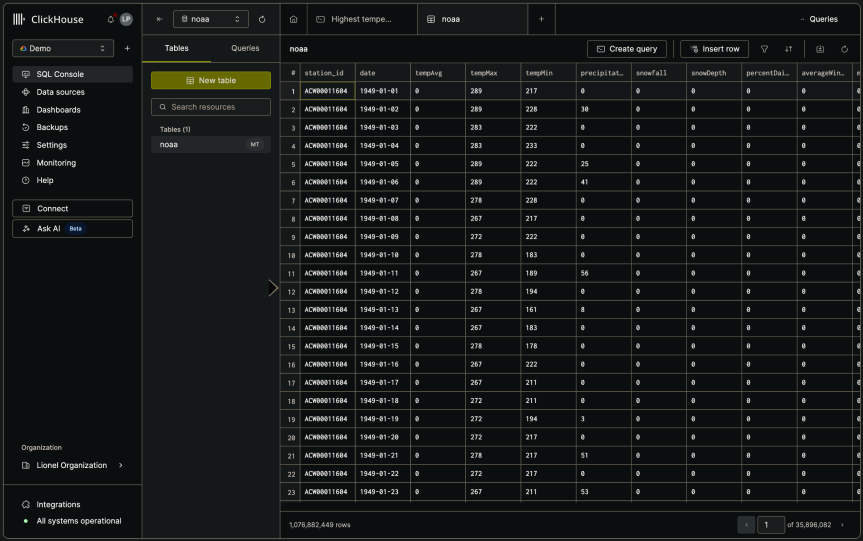Switch to the Tables tab

tap(177, 48)
